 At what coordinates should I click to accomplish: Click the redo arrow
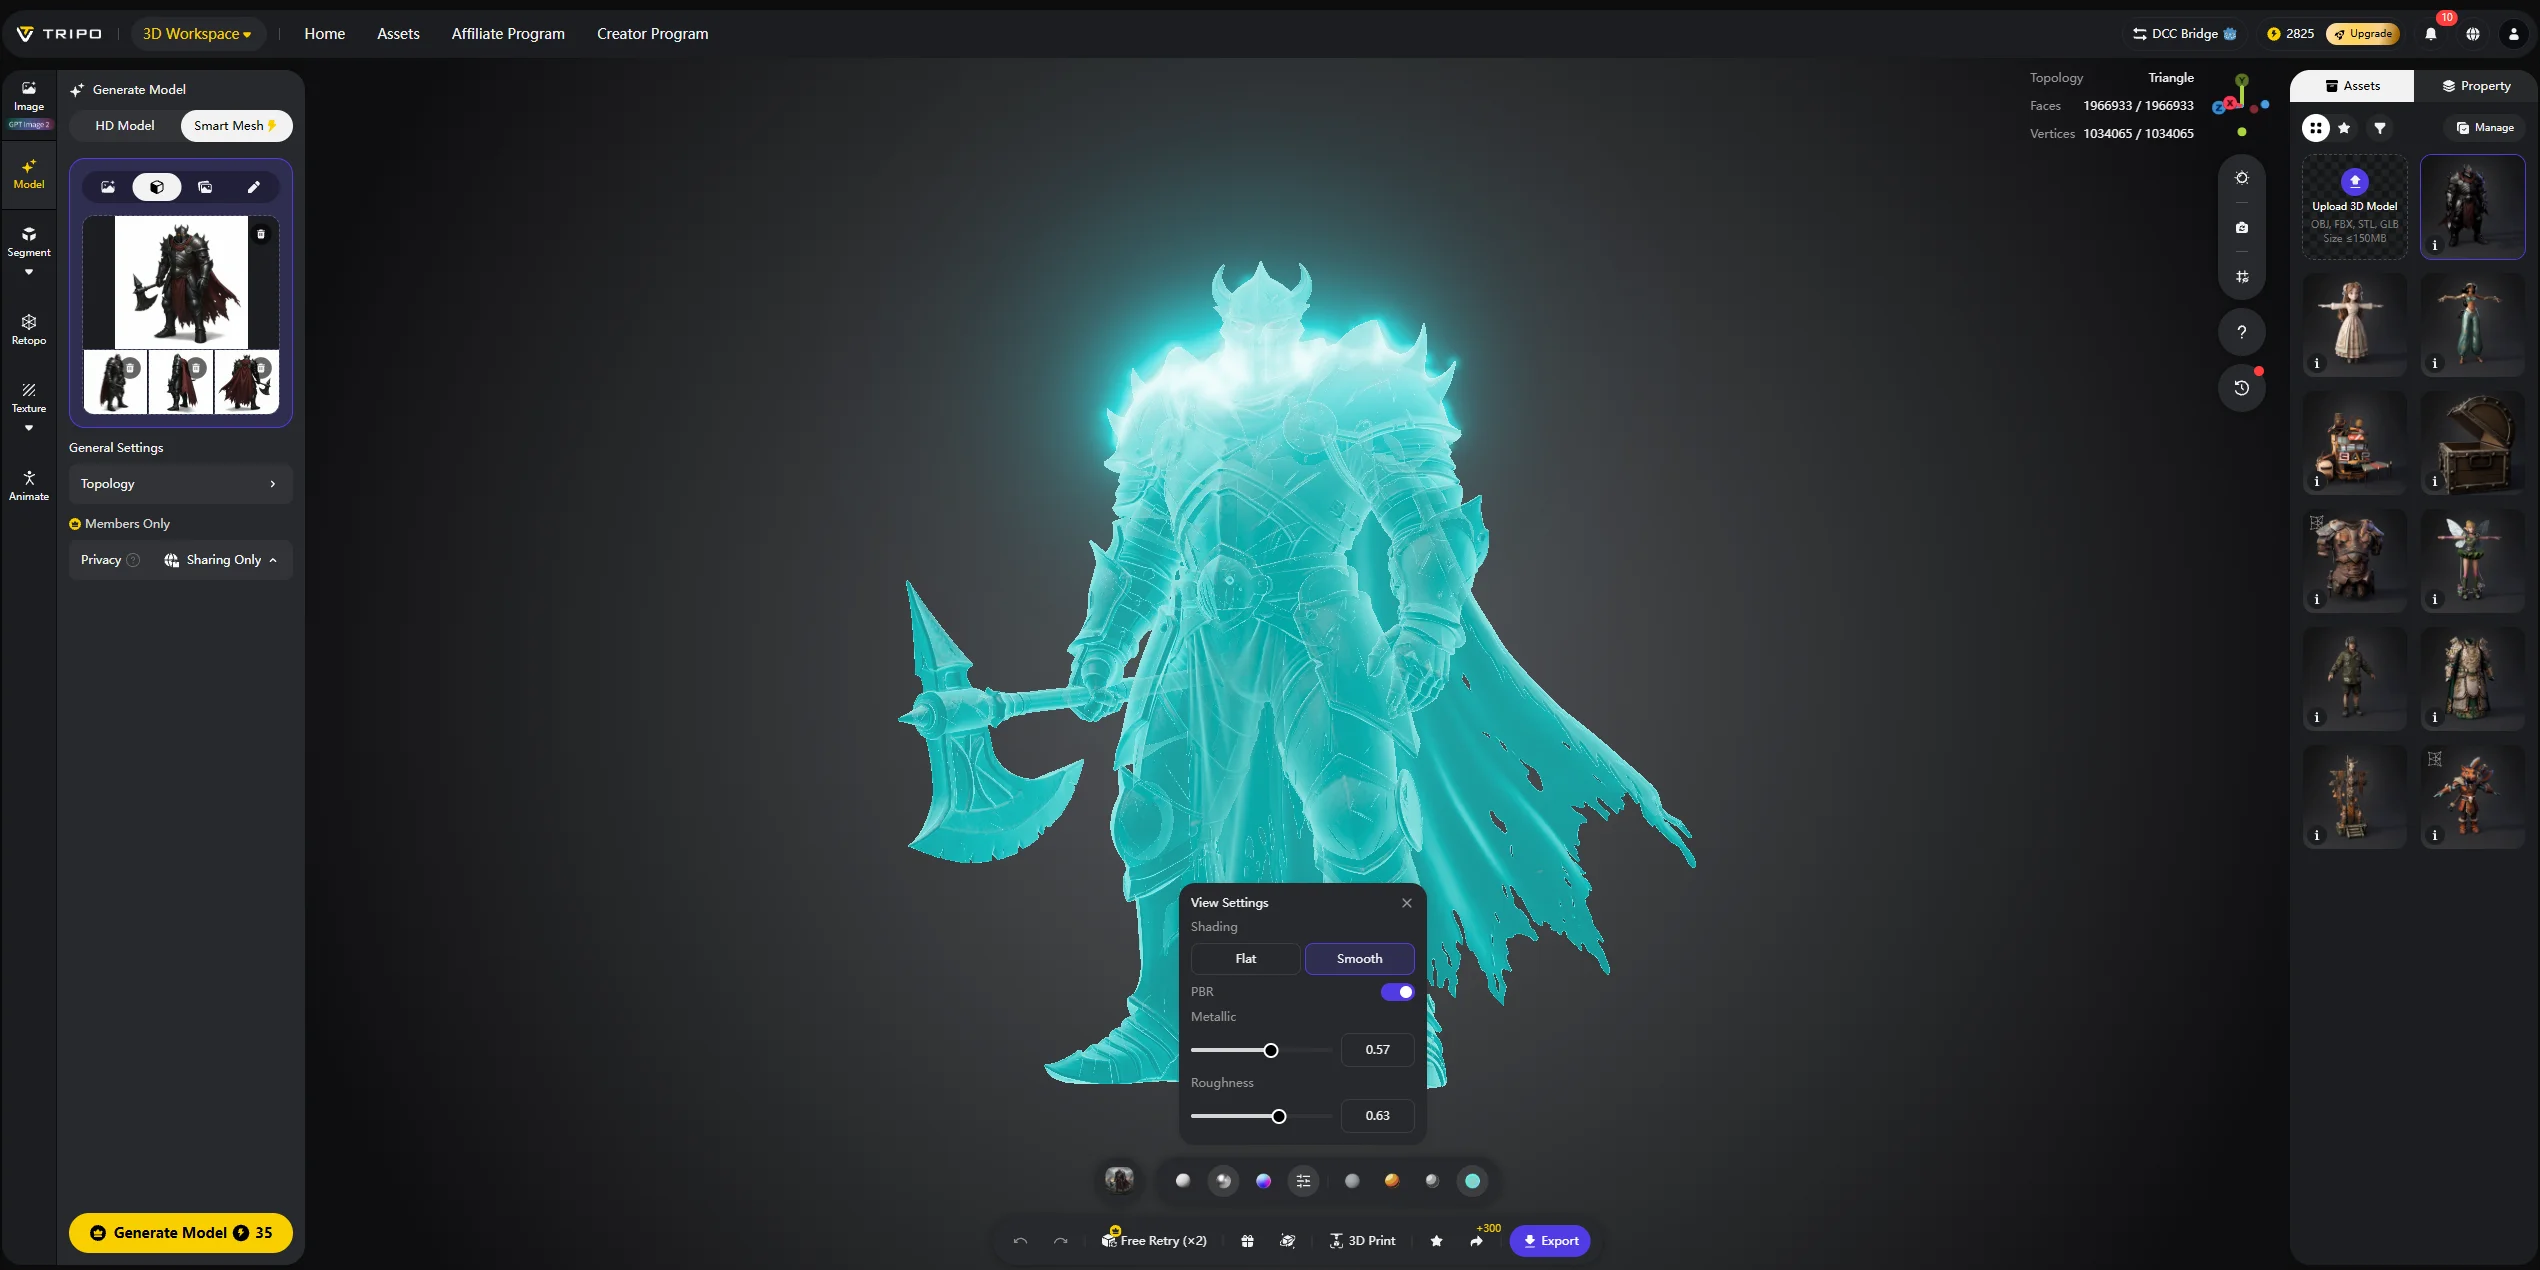tap(1061, 1241)
